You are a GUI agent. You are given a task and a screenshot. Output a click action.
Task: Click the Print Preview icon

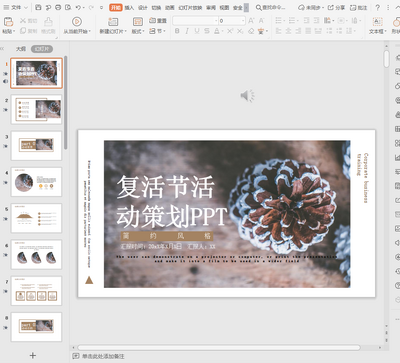[68, 7]
